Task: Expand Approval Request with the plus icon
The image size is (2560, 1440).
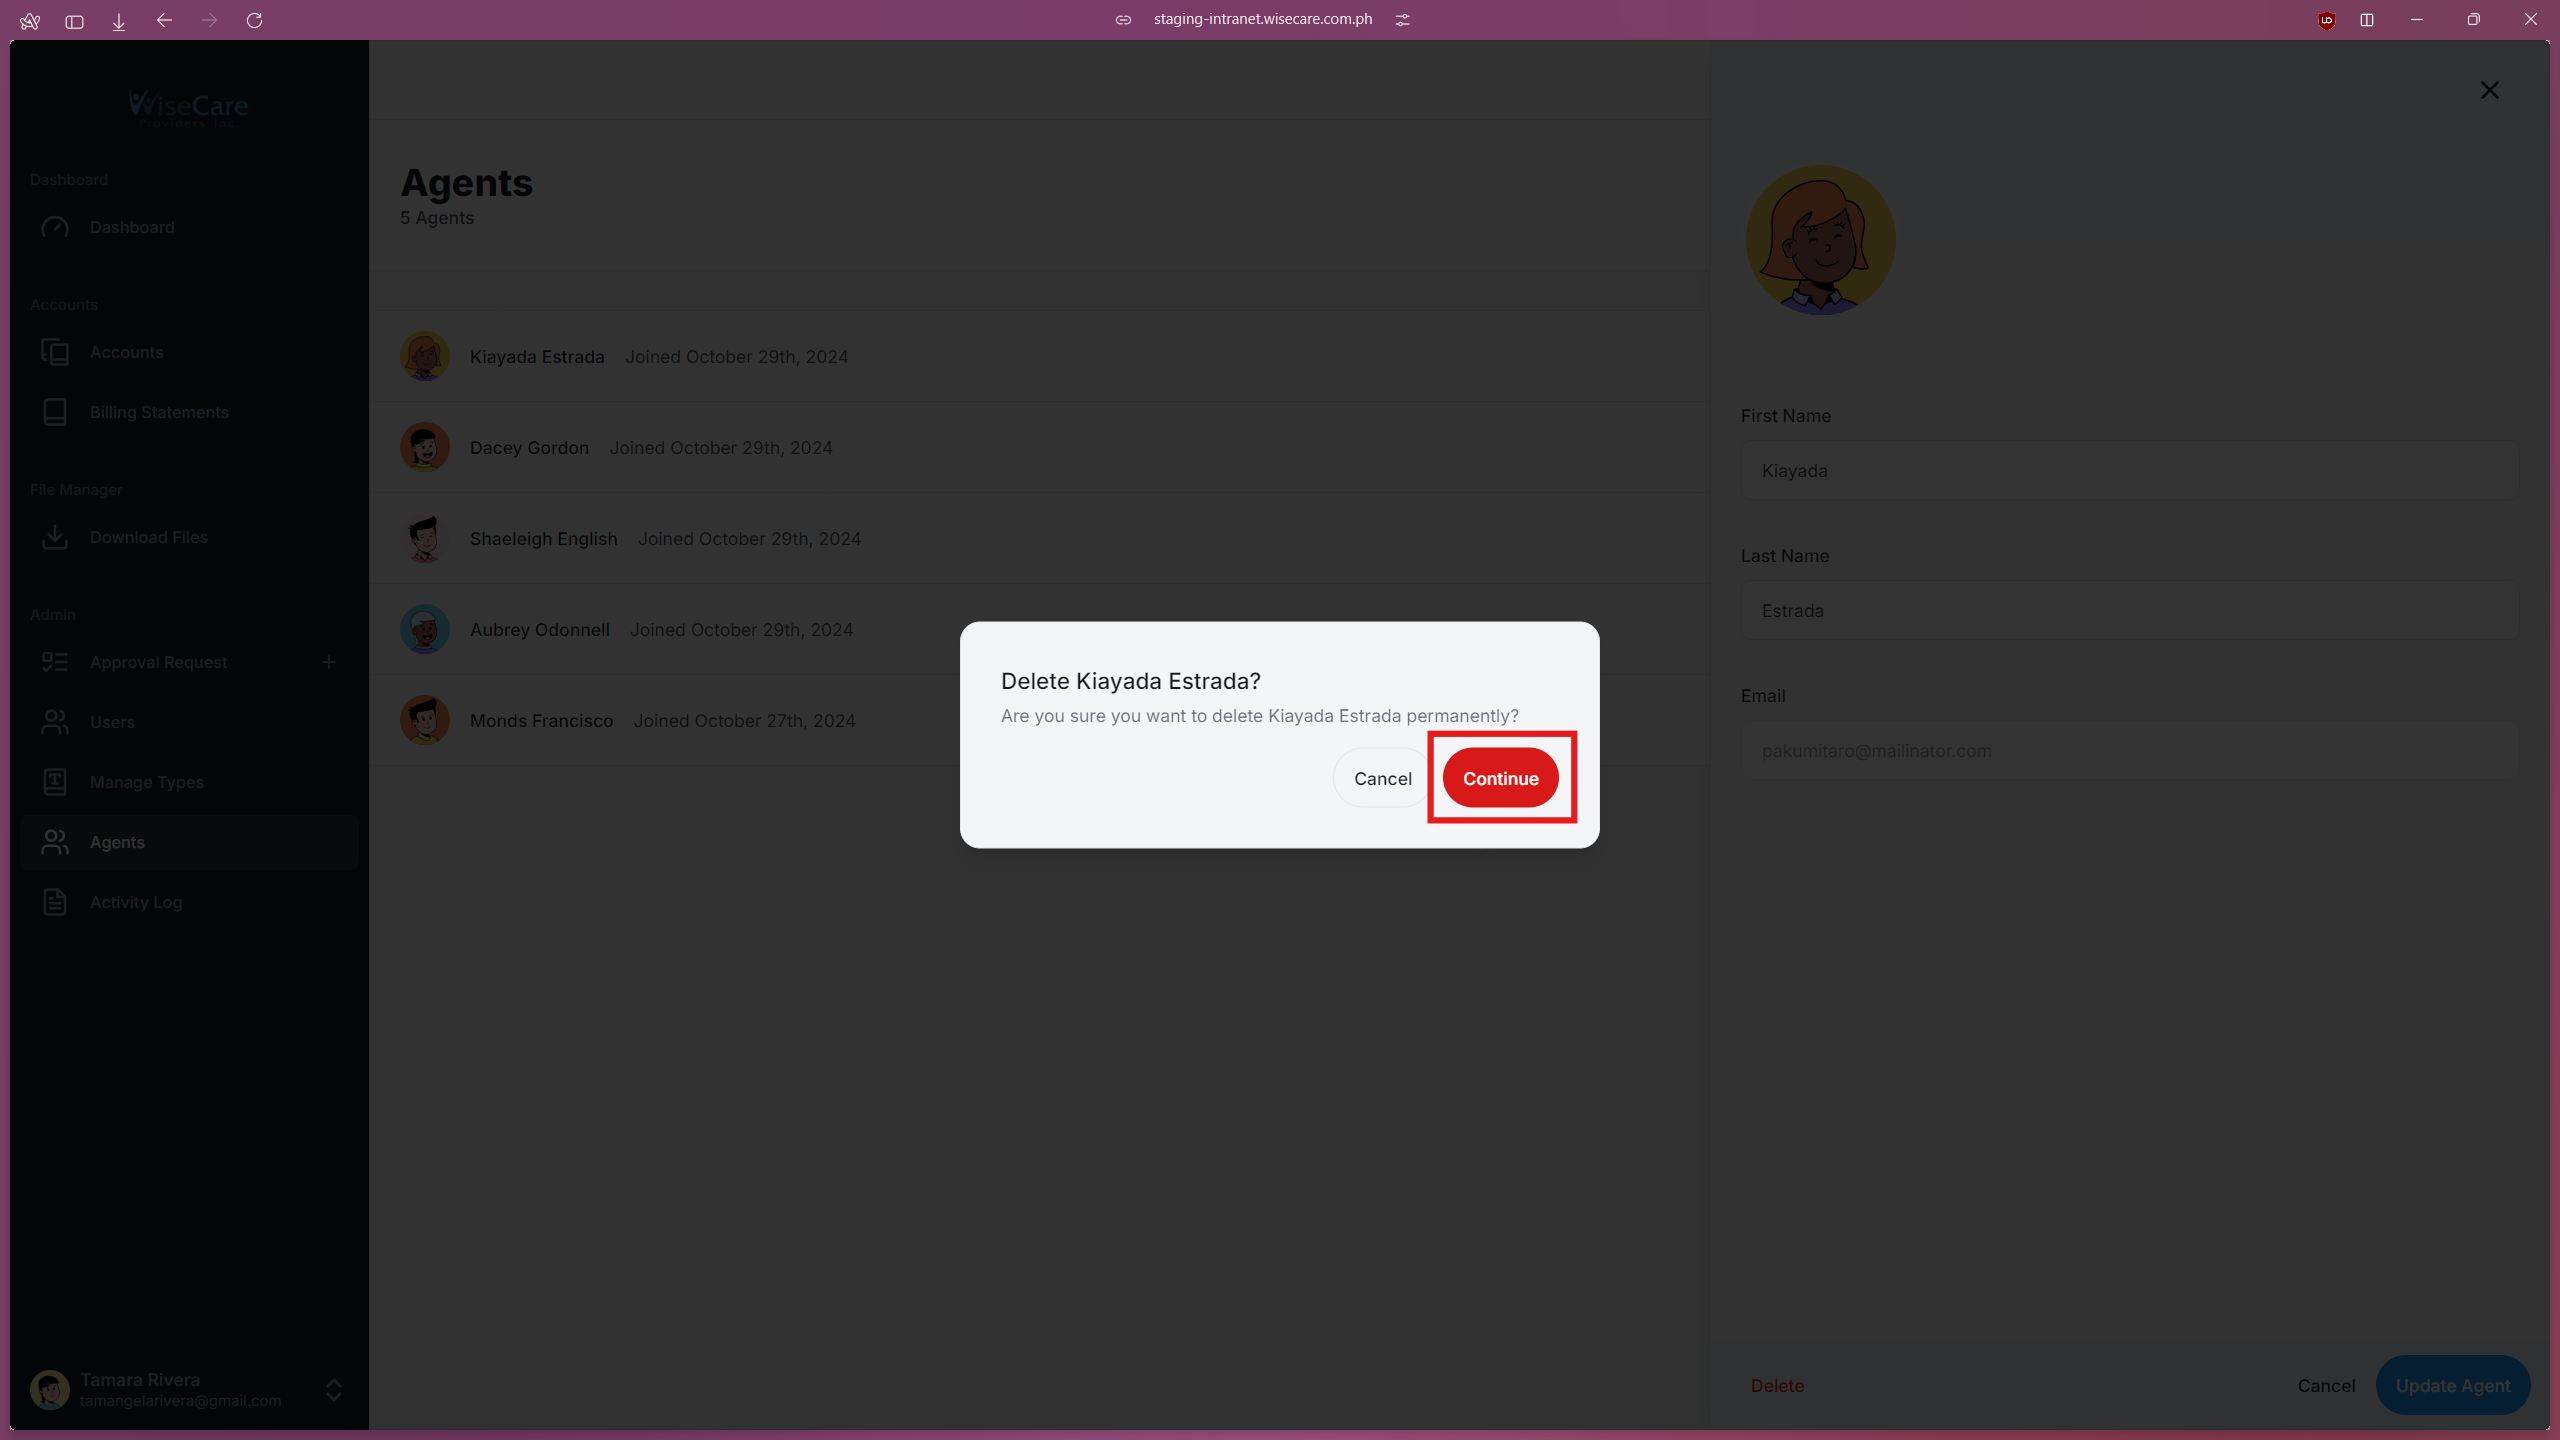Action: [329, 662]
